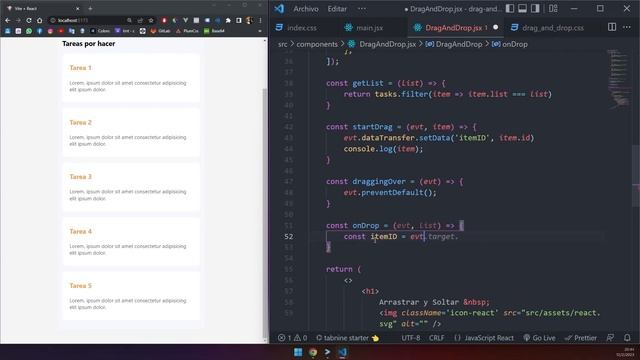Screen dimensions: 640x360
Task: Open the feedback icon in status bar
Action: (610, 338)
